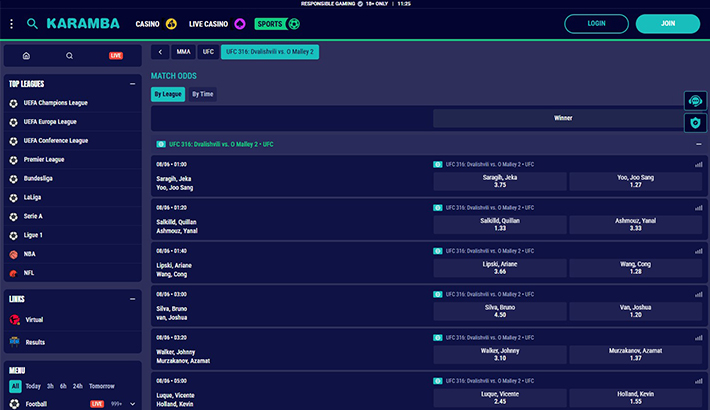This screenshot has height=410, width=710.
Task: Open the live chat support icon
Action: click(x=695, y=101)
